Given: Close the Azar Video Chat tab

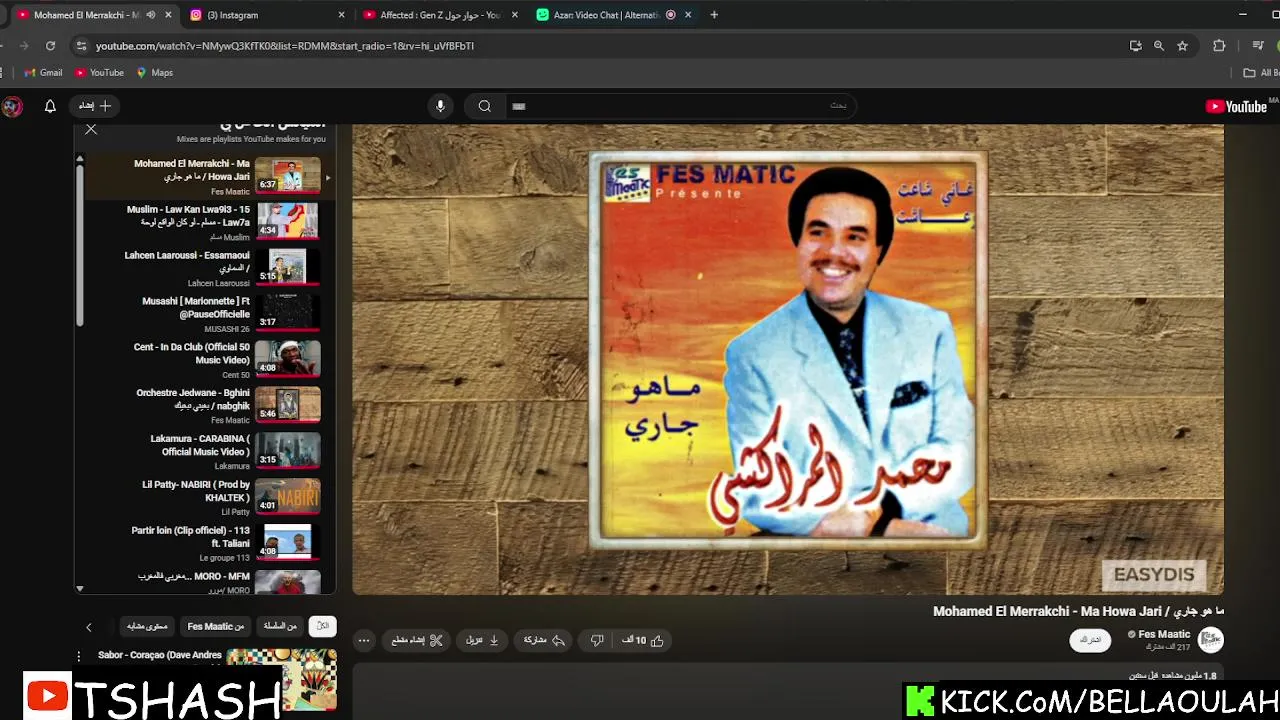Looking at the screenshot, I should point(688,15).
